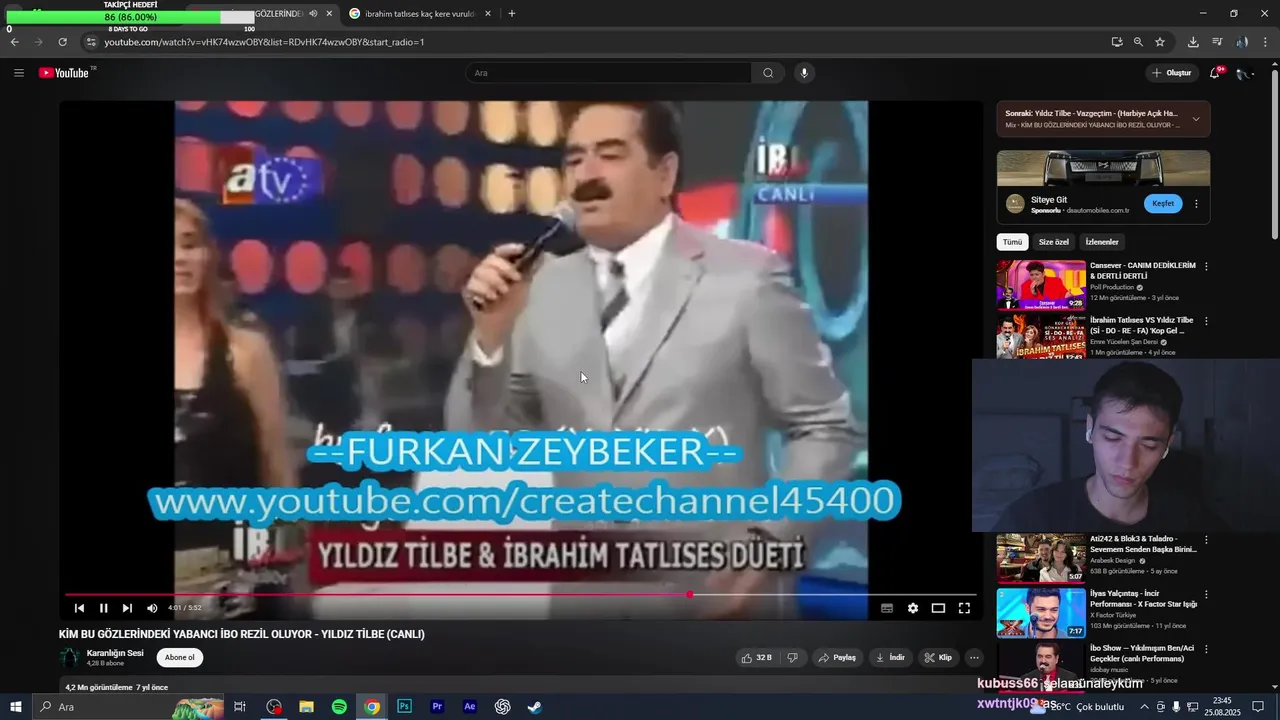Select the Tümü filter chip
This screenshot has height=720, width=1280.
click(x=1013, y=242)
